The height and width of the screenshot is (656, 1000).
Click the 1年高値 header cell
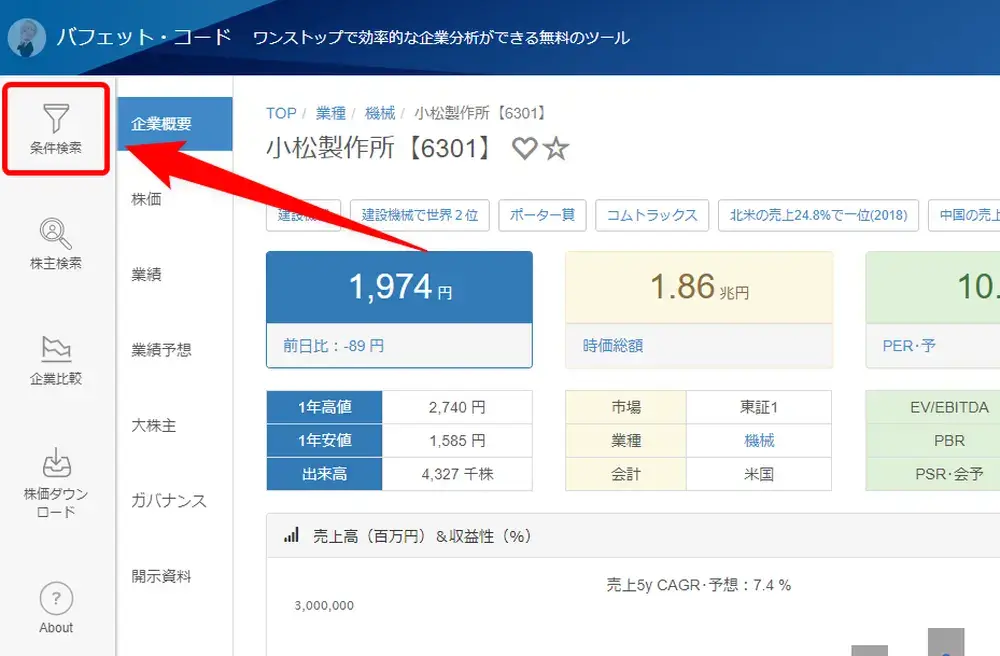(325, 407)
